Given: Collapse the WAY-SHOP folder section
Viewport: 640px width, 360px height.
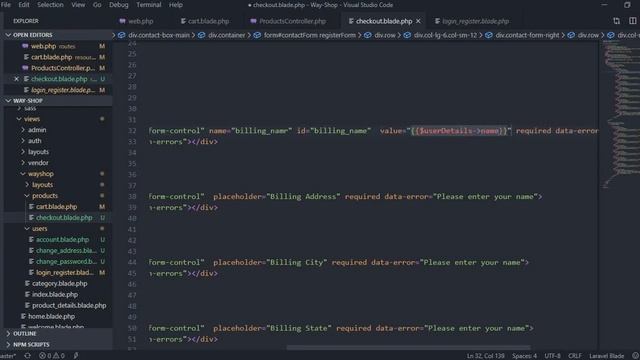Looking at the screenshot, I should [57, 101].
